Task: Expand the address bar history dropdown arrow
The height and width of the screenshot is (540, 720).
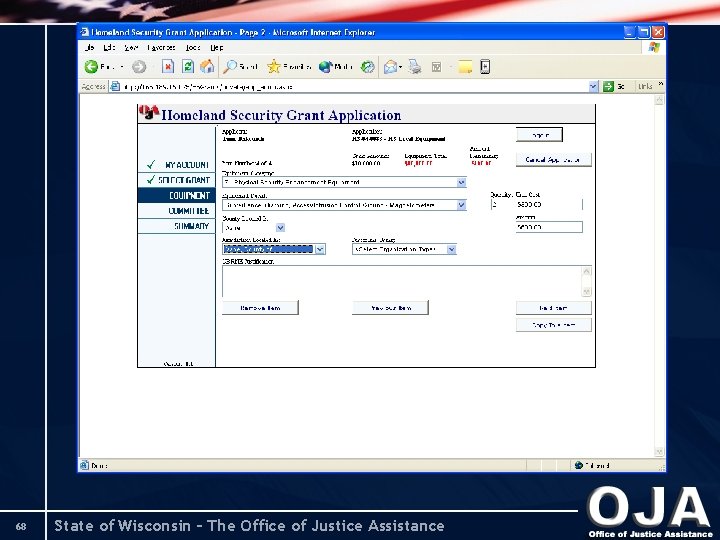Action: click(593, 86)
